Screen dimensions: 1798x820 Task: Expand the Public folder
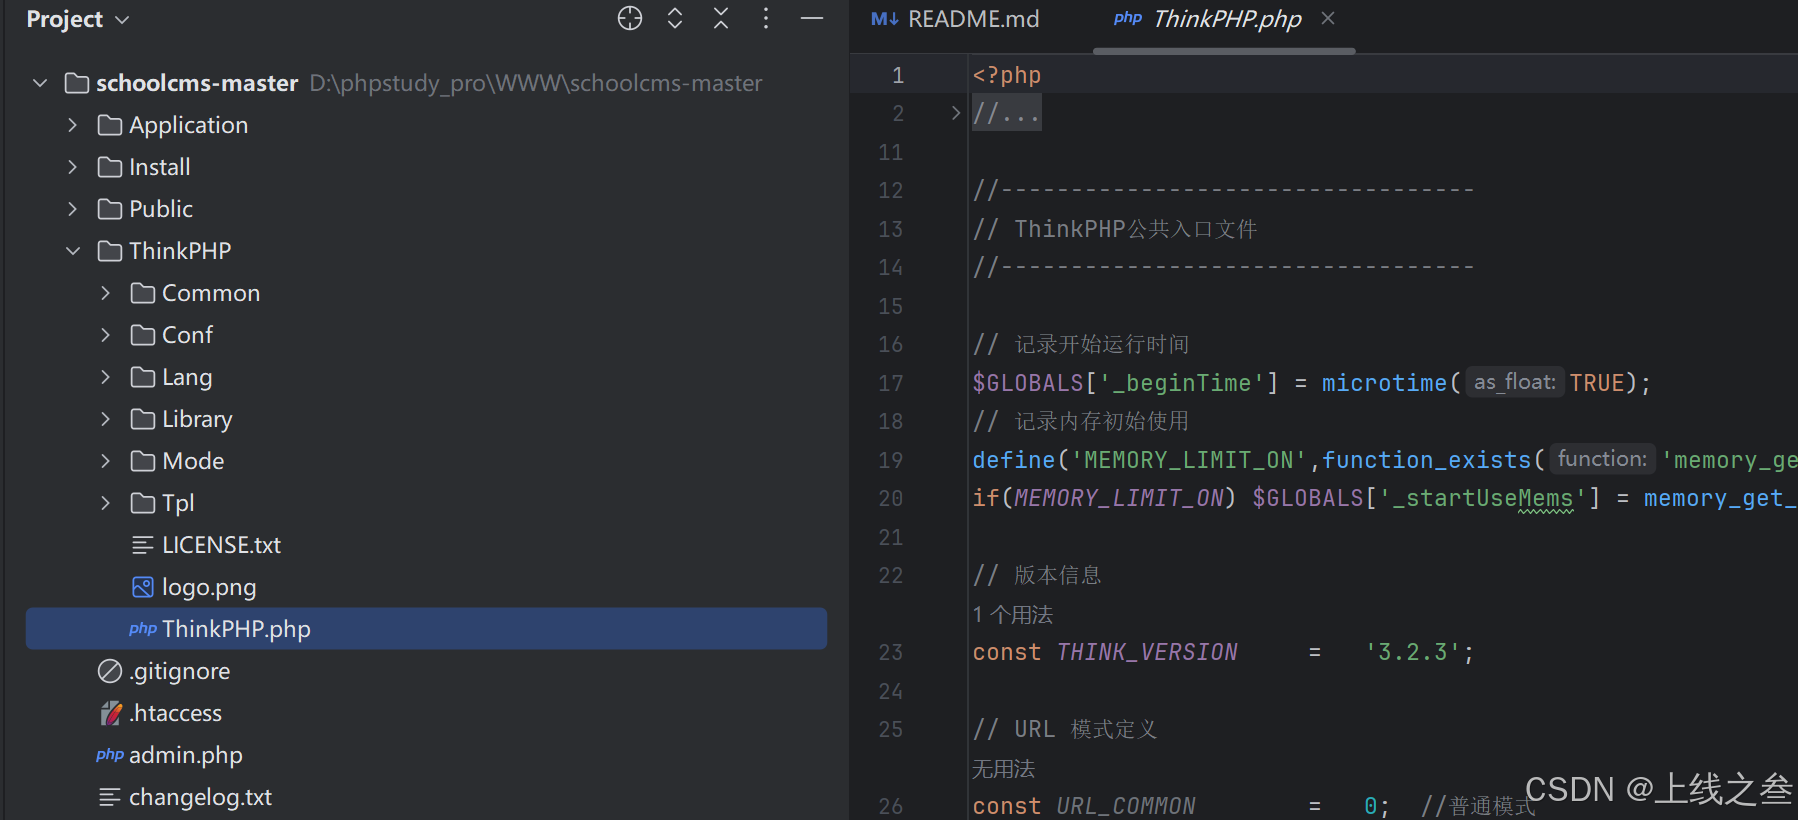pyautogui.click(x=72, y=209)
